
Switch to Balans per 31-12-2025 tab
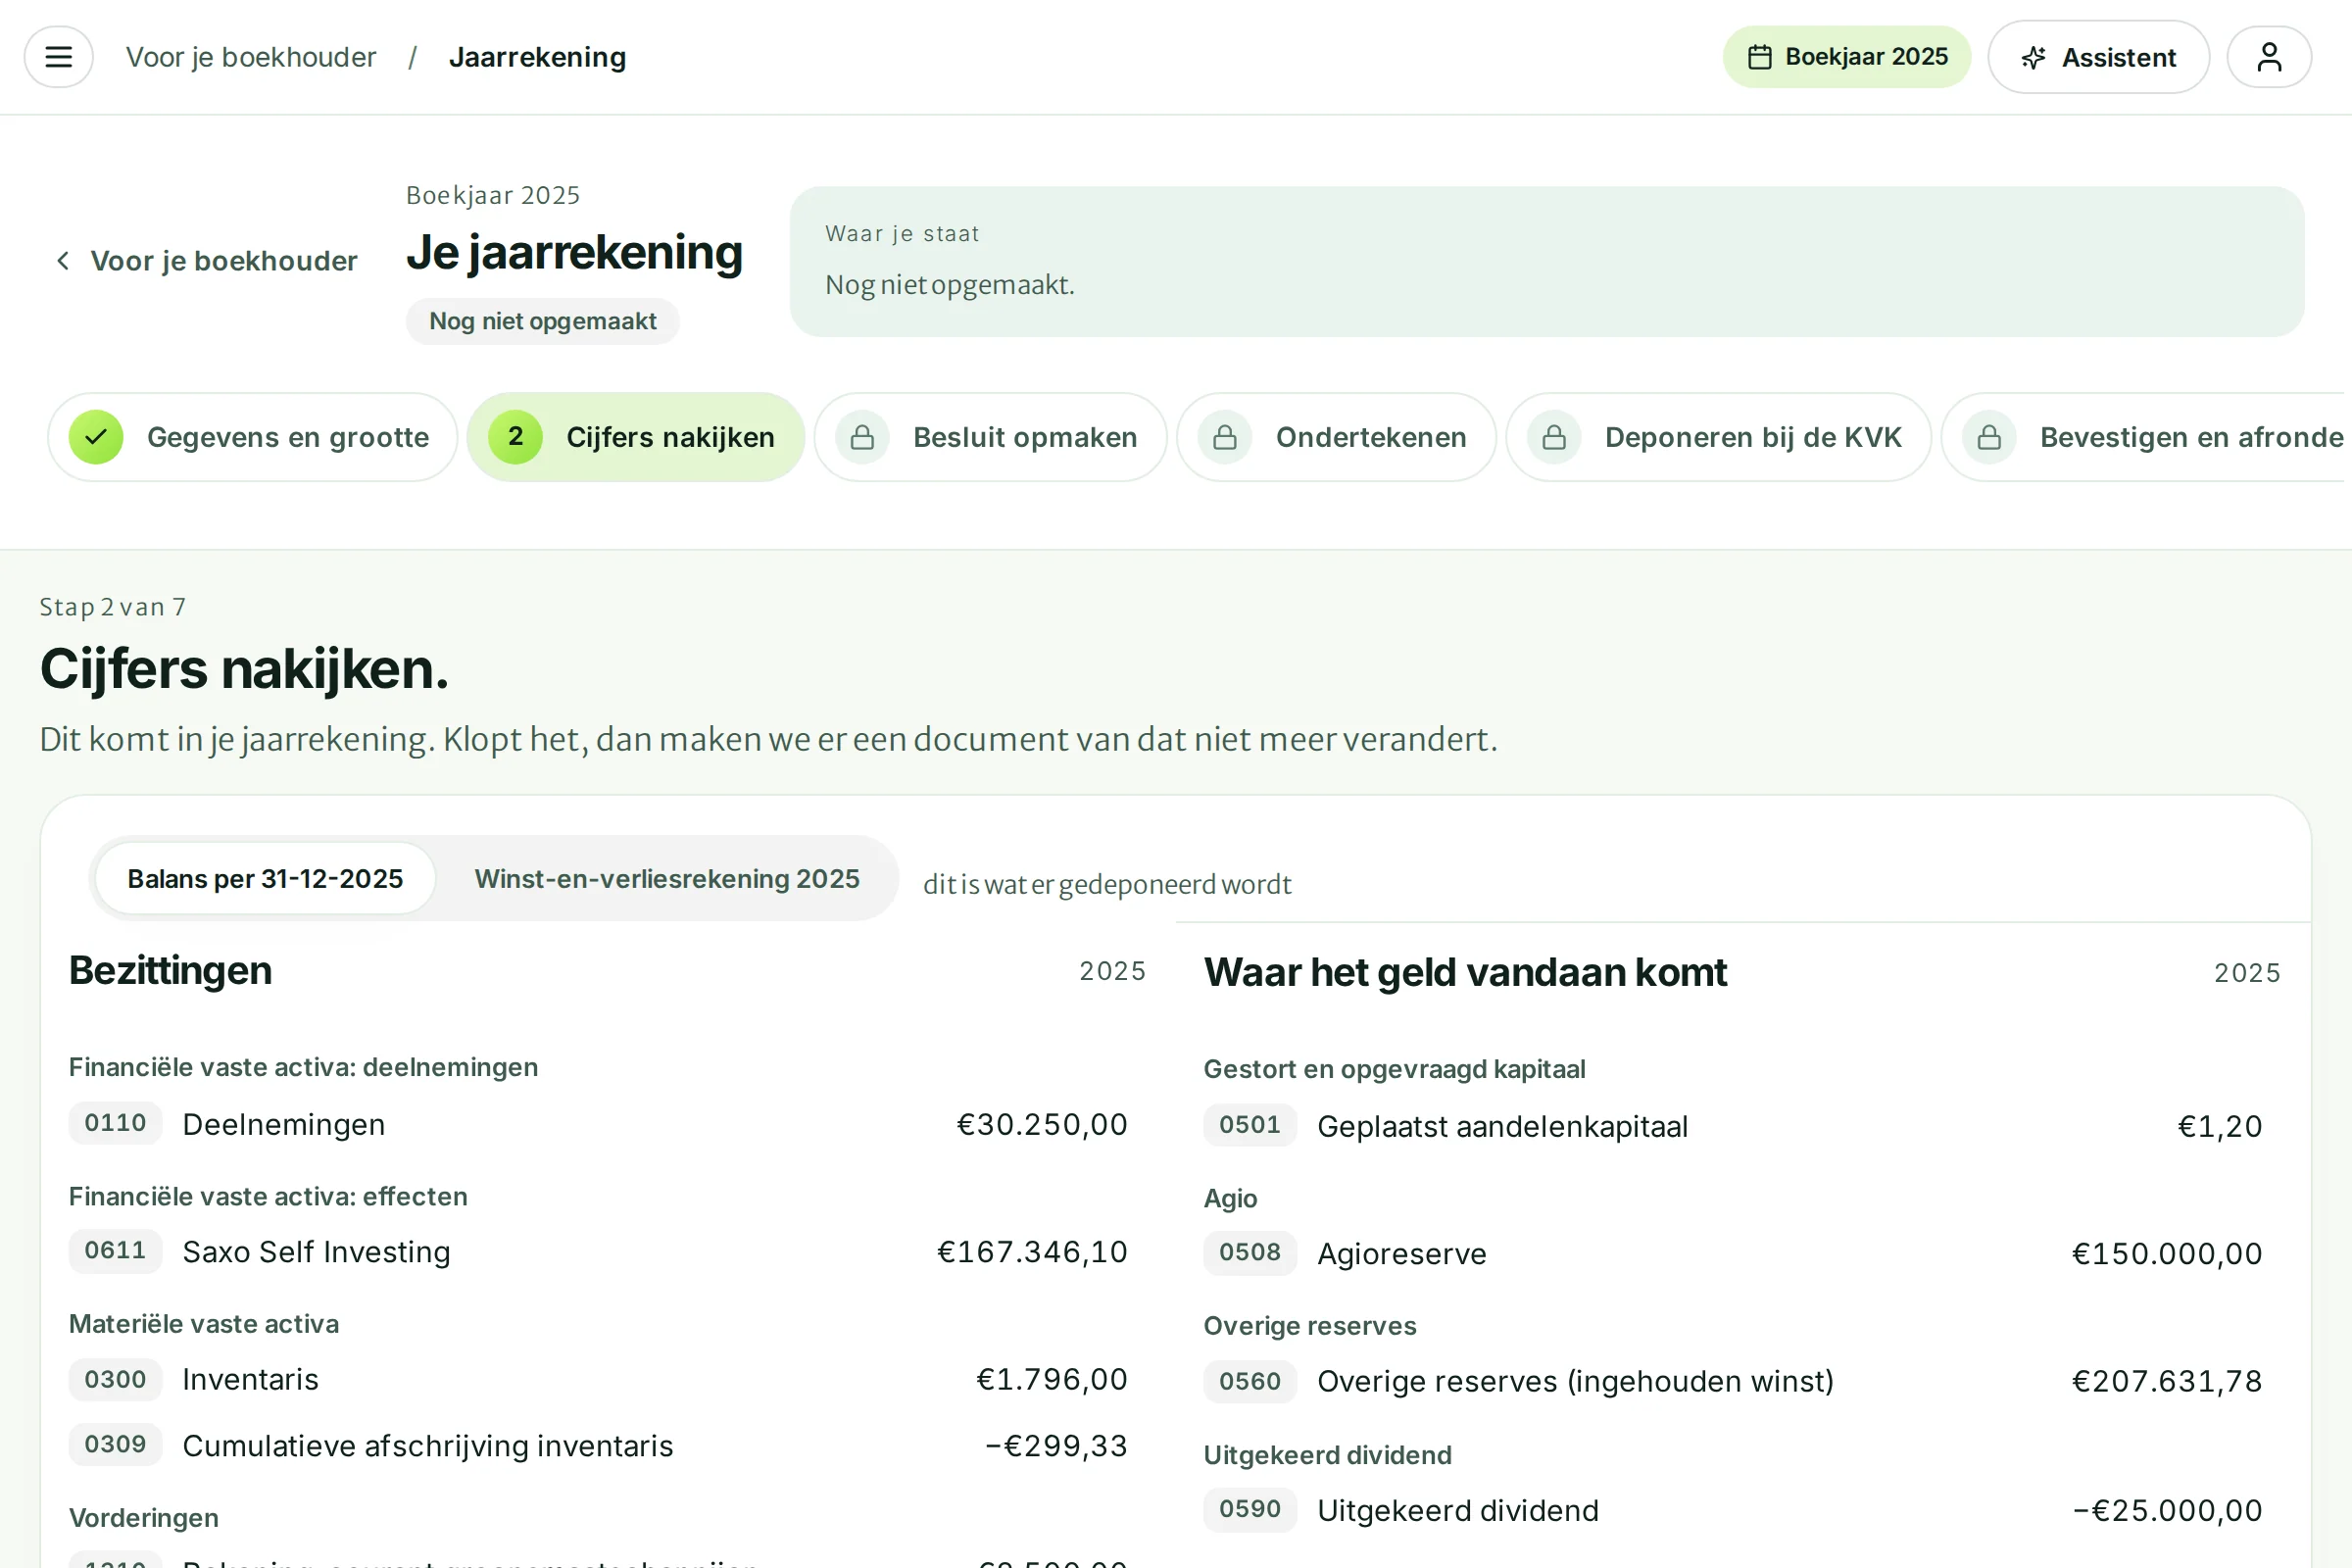265,878
